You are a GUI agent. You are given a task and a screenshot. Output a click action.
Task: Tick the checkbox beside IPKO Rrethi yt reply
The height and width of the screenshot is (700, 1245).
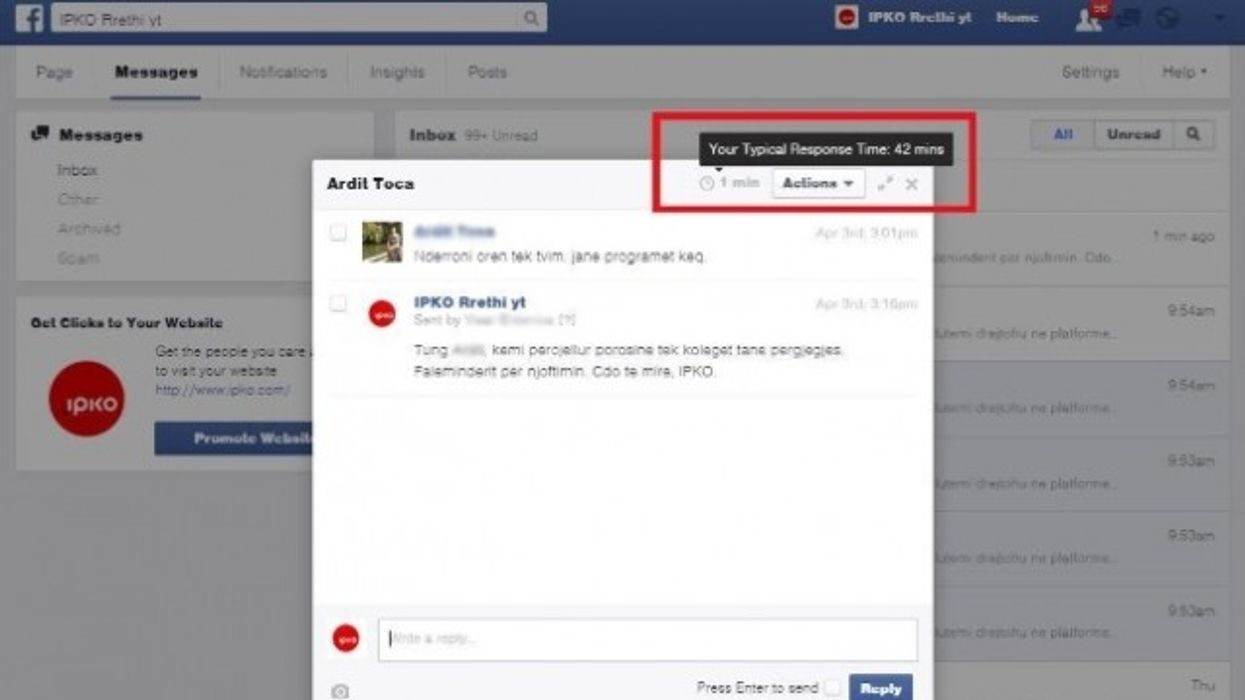[338, 304]
